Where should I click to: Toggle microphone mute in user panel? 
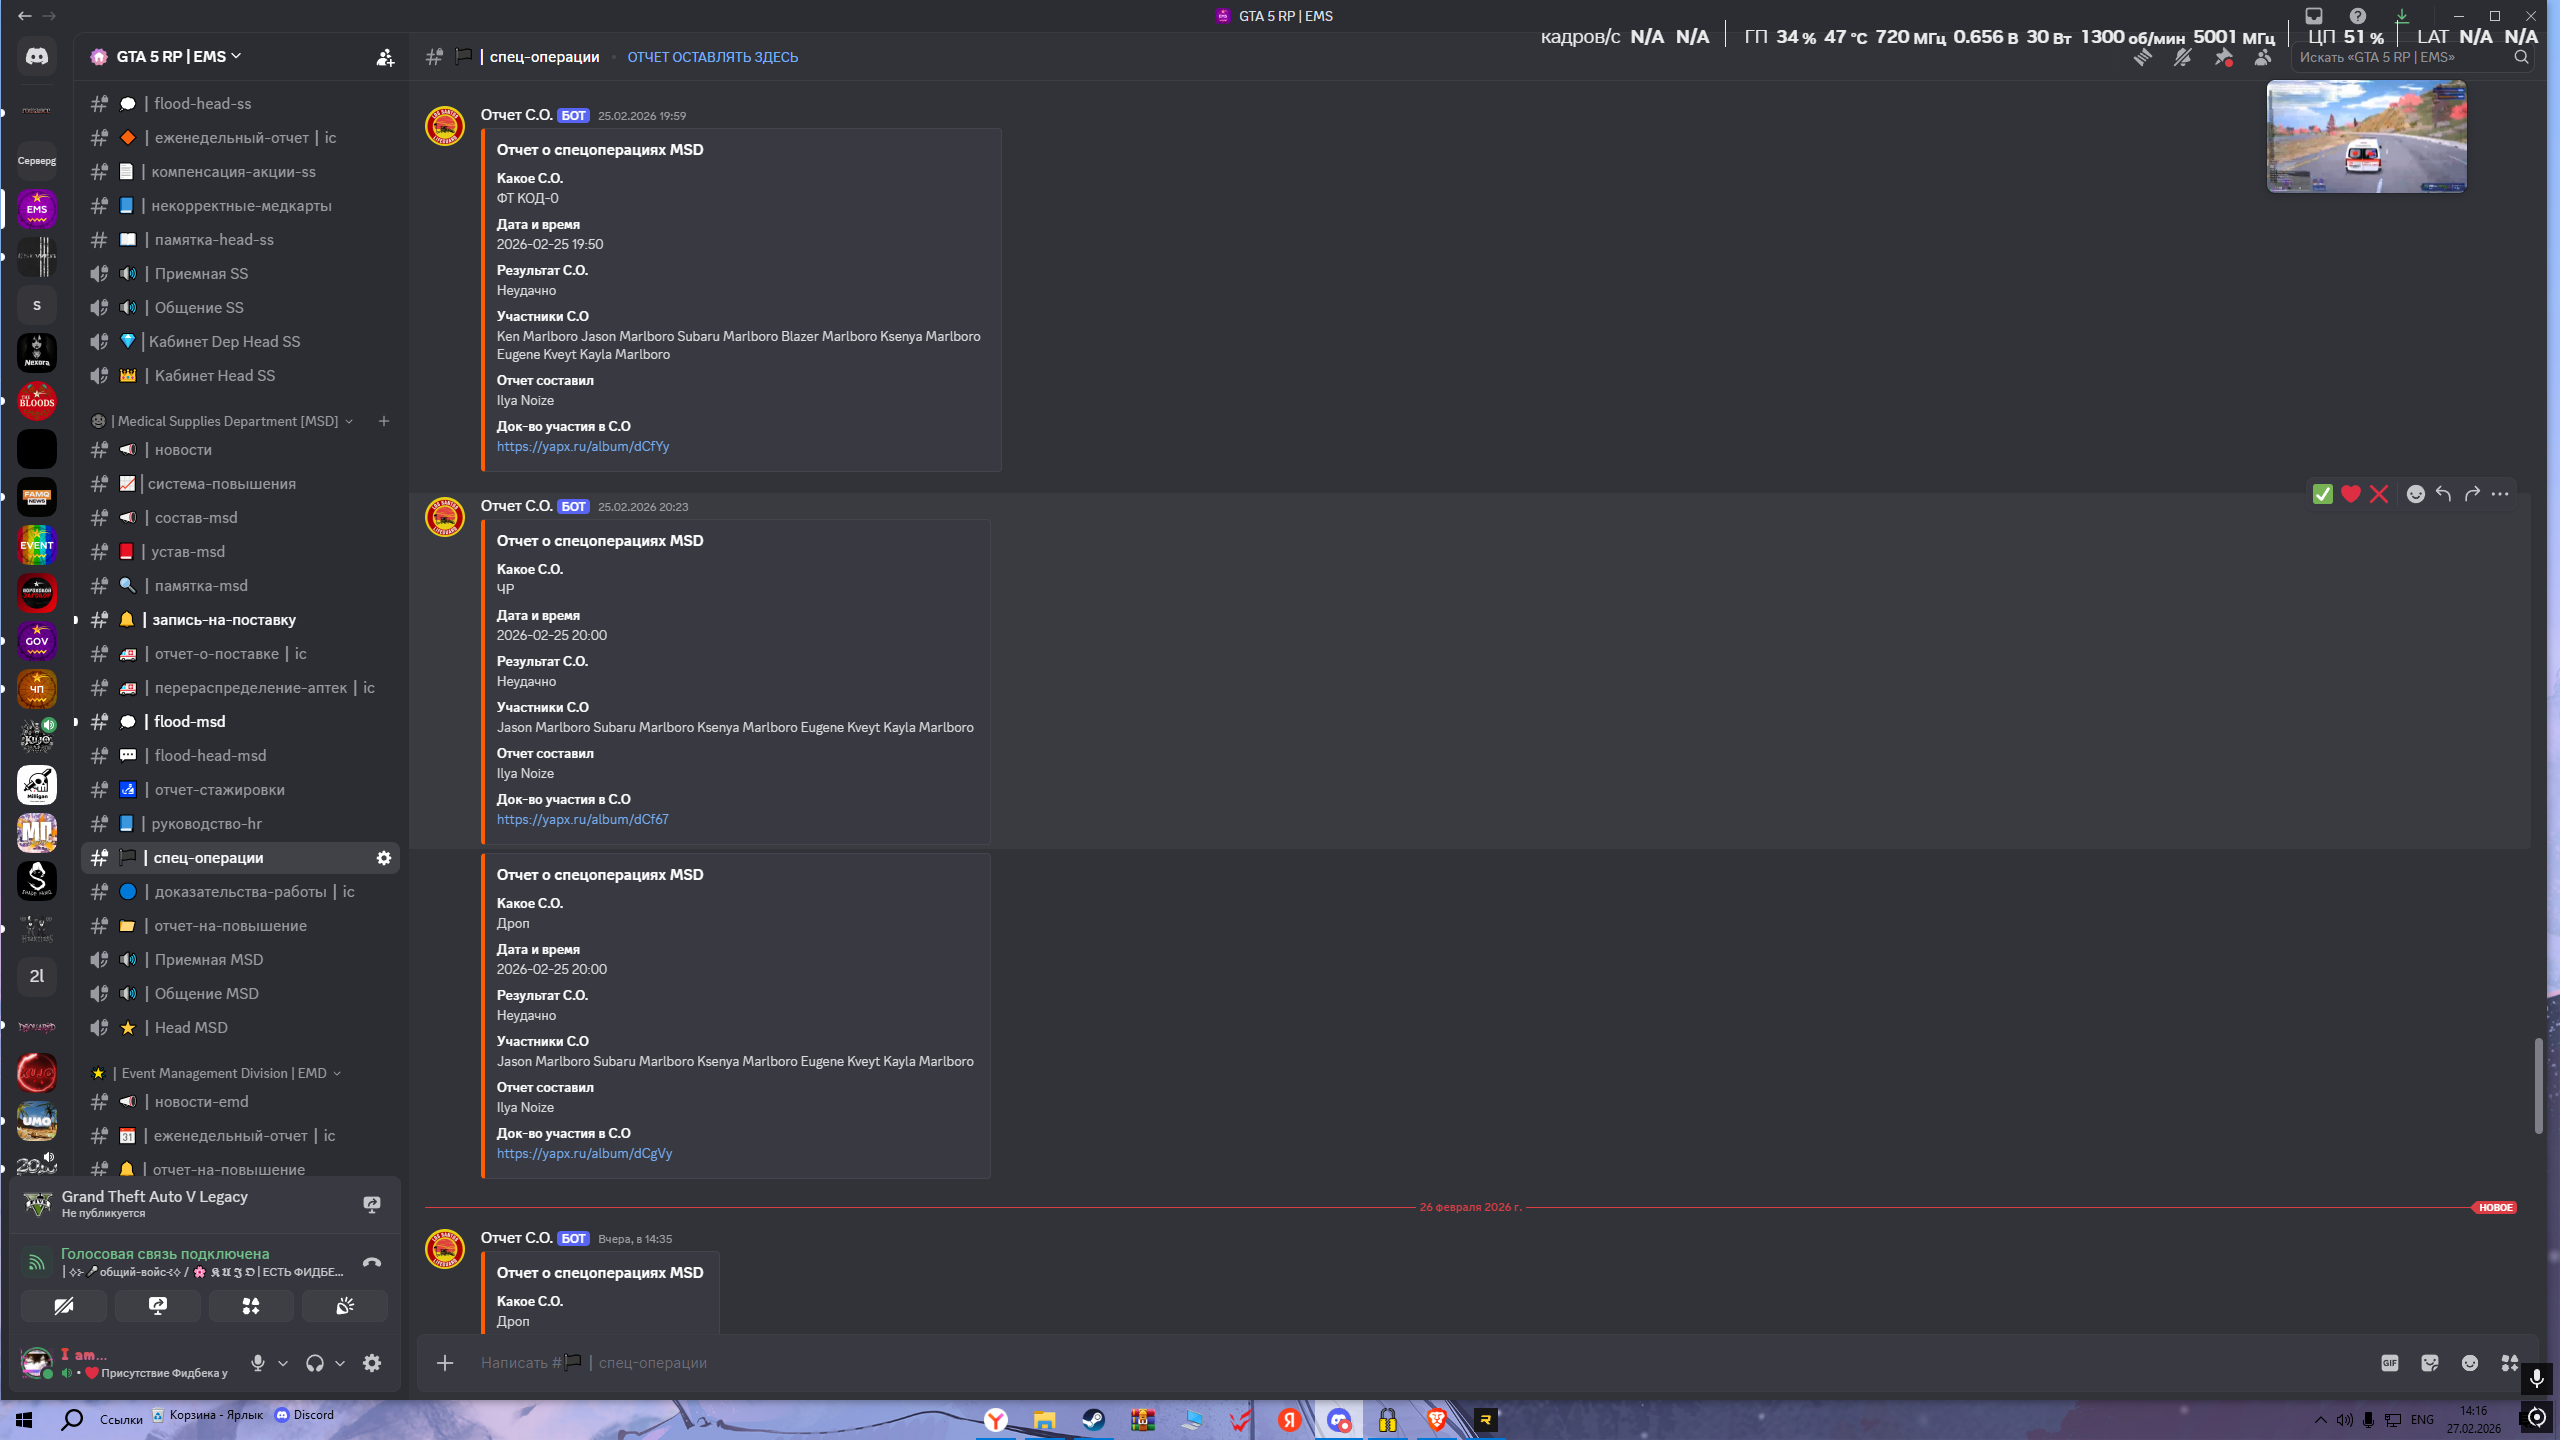pos(258,1363)
